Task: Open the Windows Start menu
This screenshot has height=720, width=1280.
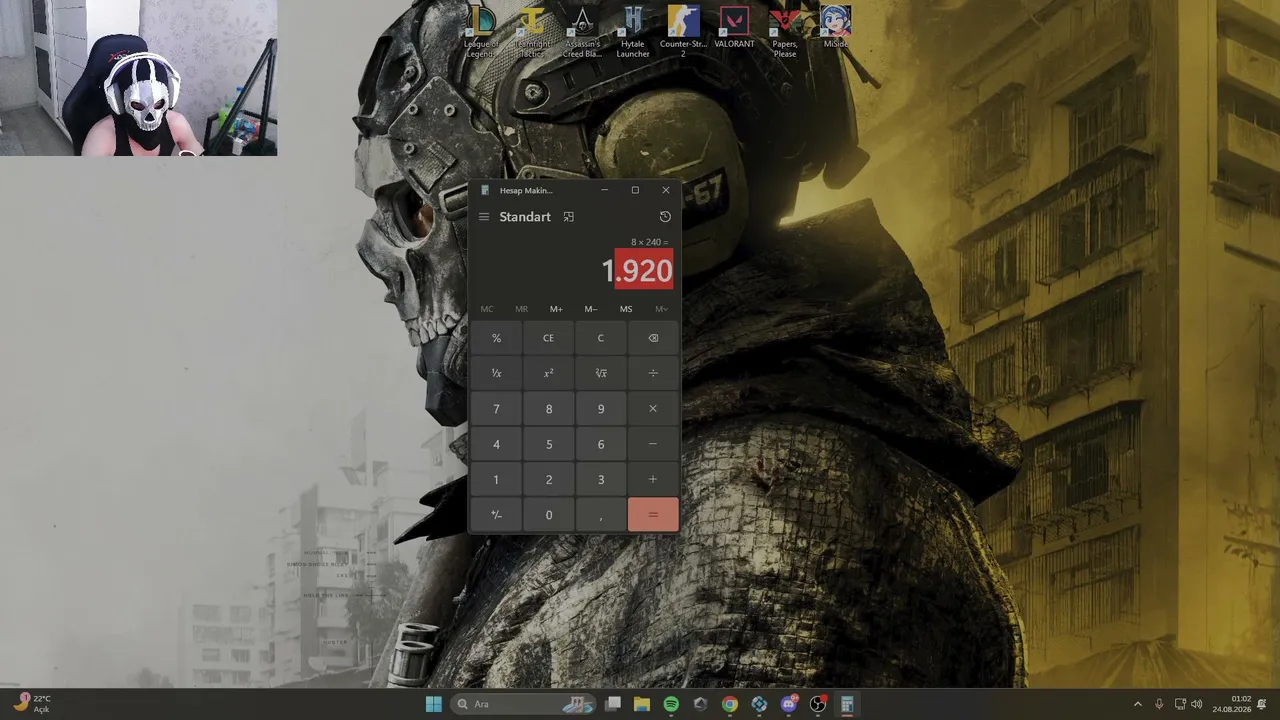Action: (x=433, y=704)
